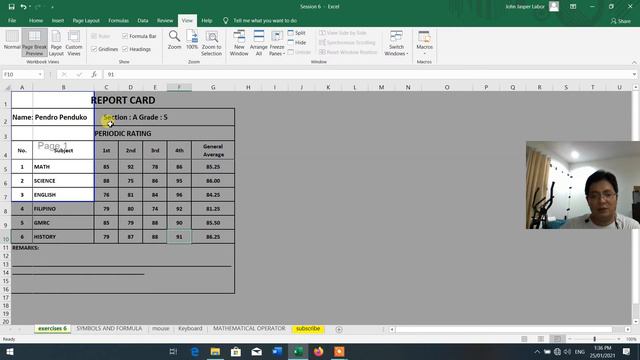Switch to MATHEMATICAL OPERATOR sheet
This screenshot has height=360, width=640.
(x=249, y=329)
